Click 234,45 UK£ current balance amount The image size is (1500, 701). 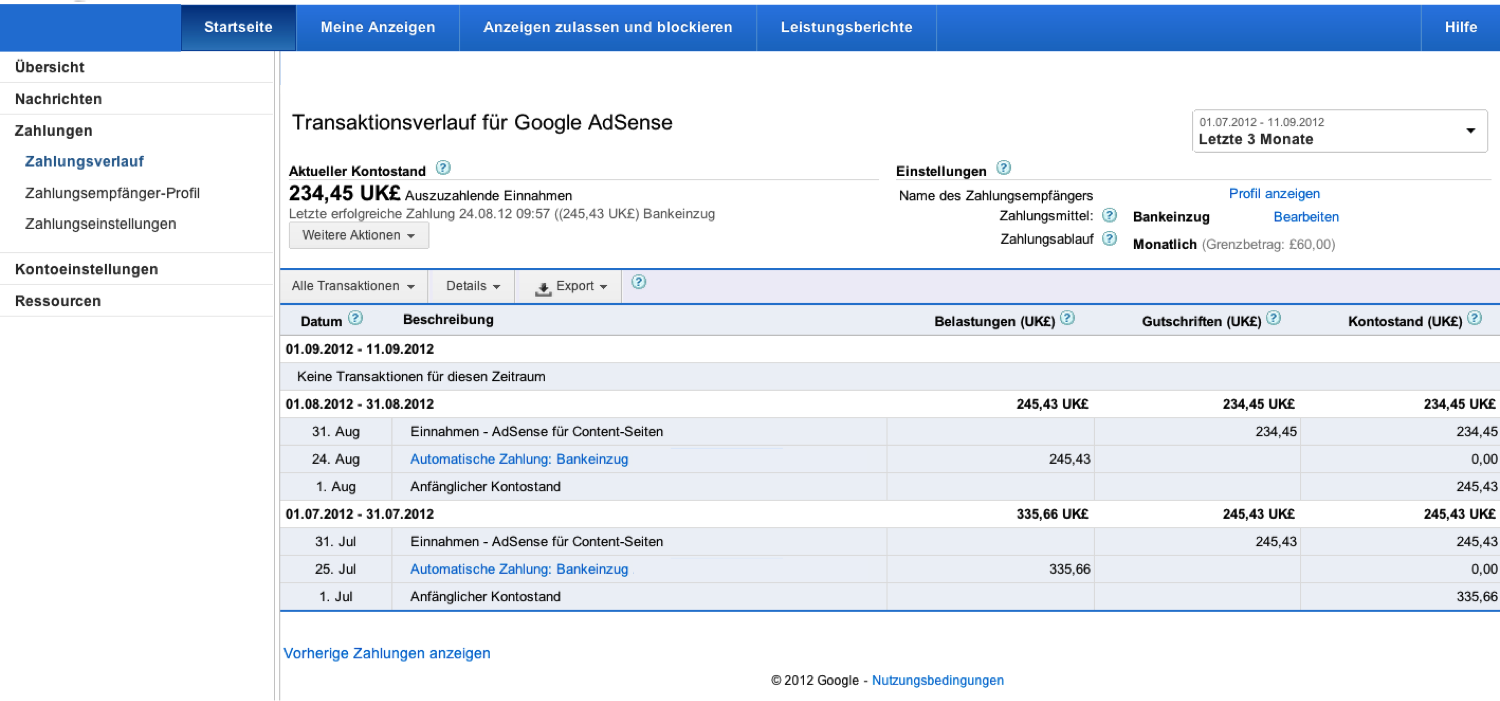[345, 194]
